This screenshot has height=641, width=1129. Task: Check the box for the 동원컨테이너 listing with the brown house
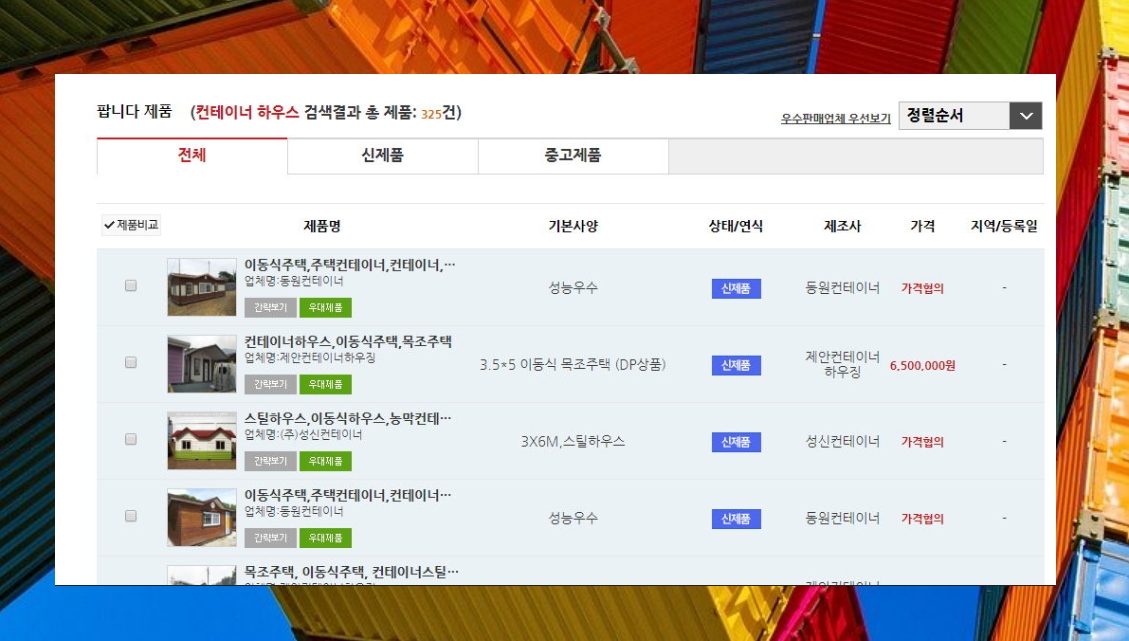(x=130, y=516)
